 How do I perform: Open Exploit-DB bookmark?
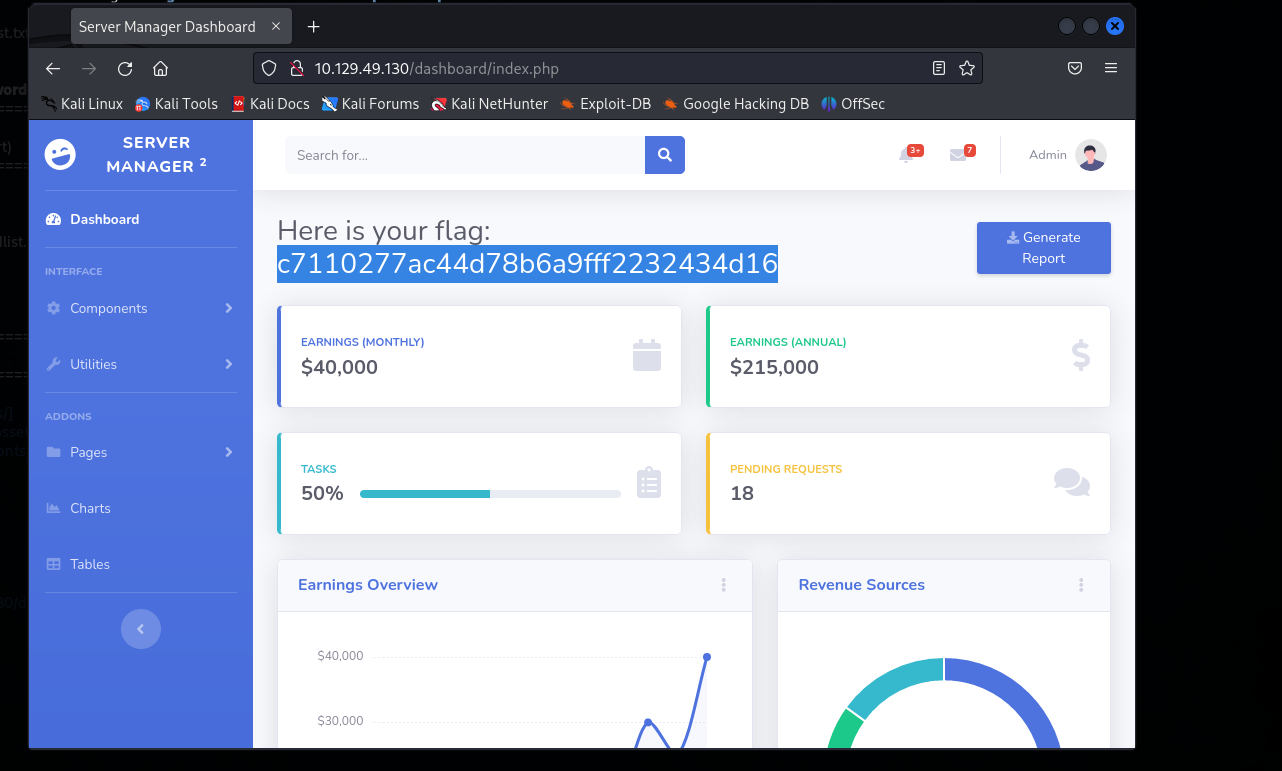(606, 104)
